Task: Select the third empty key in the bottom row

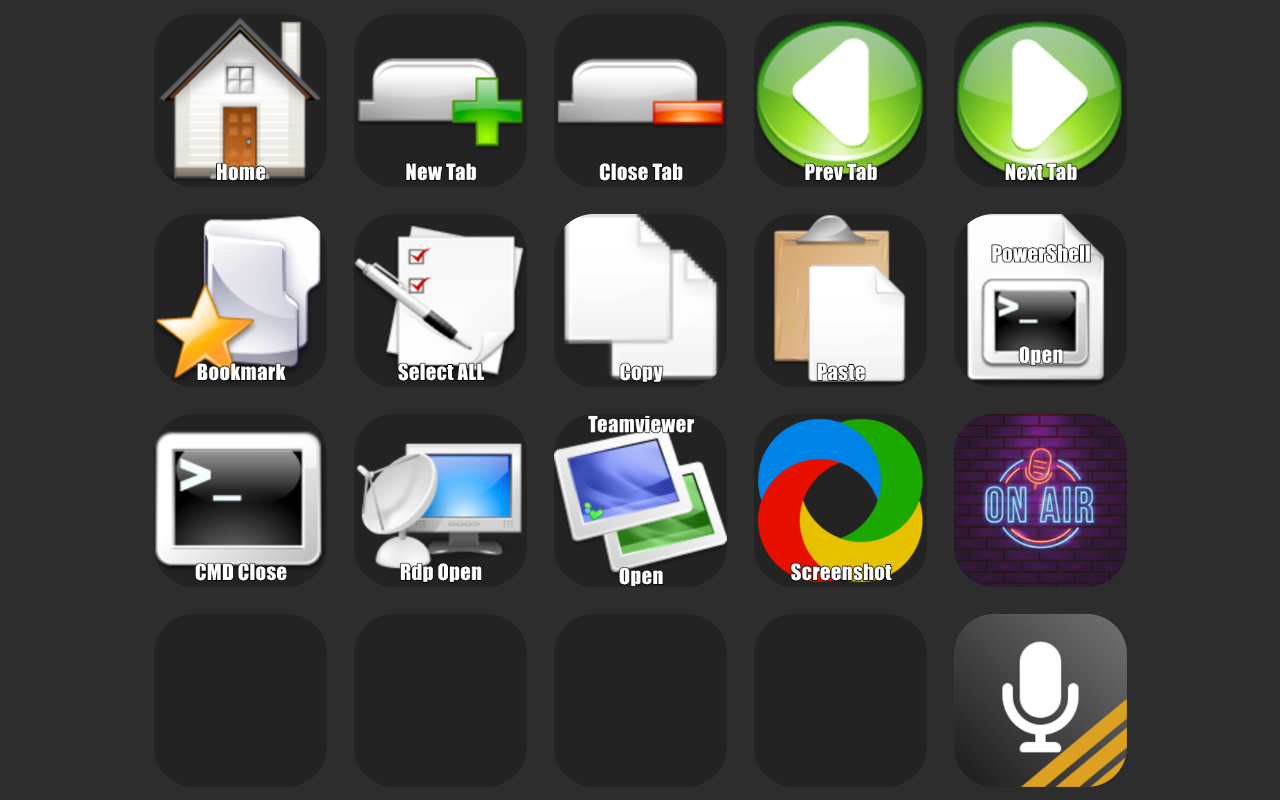Action: 640,700
